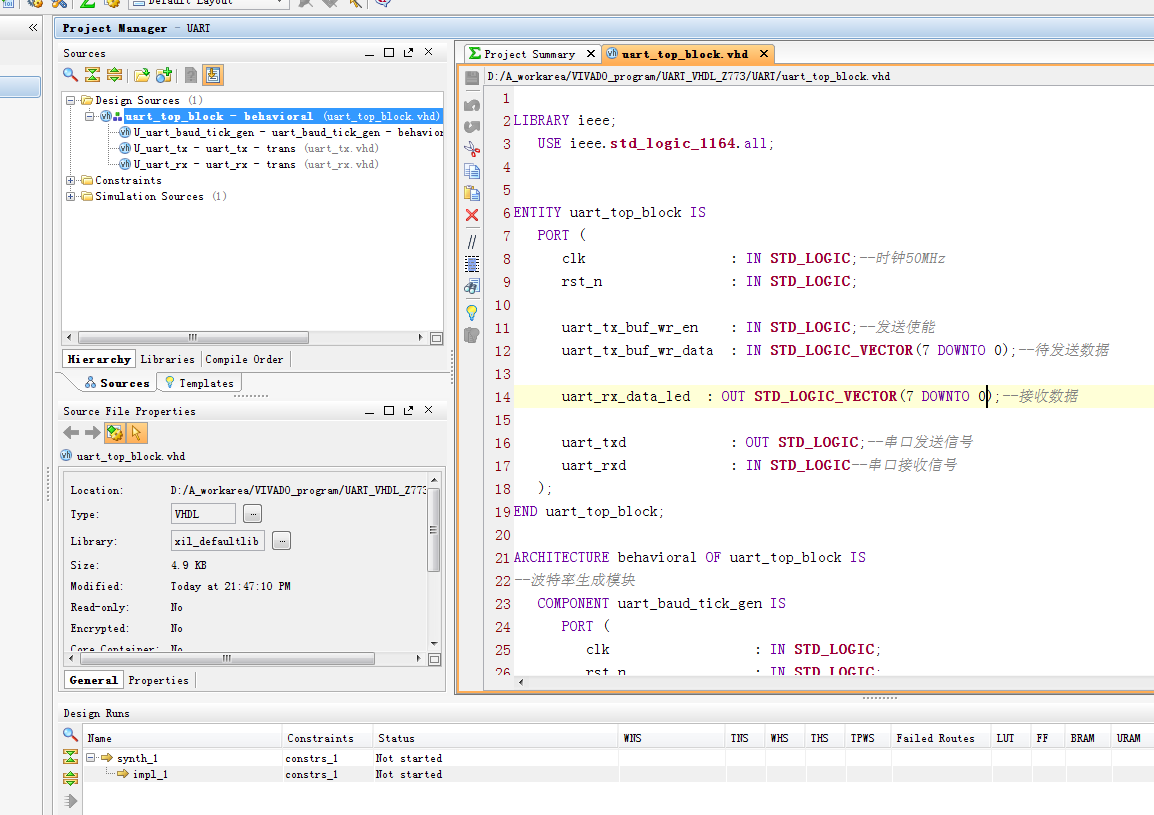Click the grayed help document icon in Sources
1154x815 pixels.
(x=191, y=74)
